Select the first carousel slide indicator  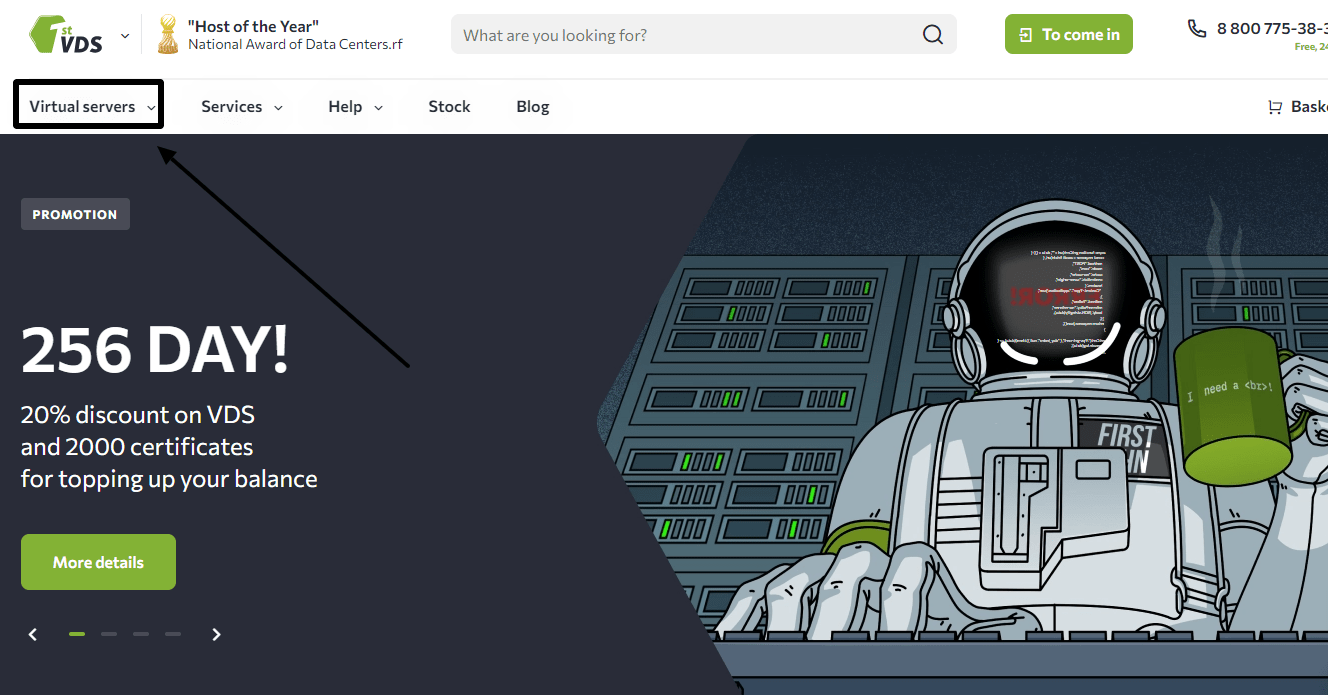(x=77, y=634)
